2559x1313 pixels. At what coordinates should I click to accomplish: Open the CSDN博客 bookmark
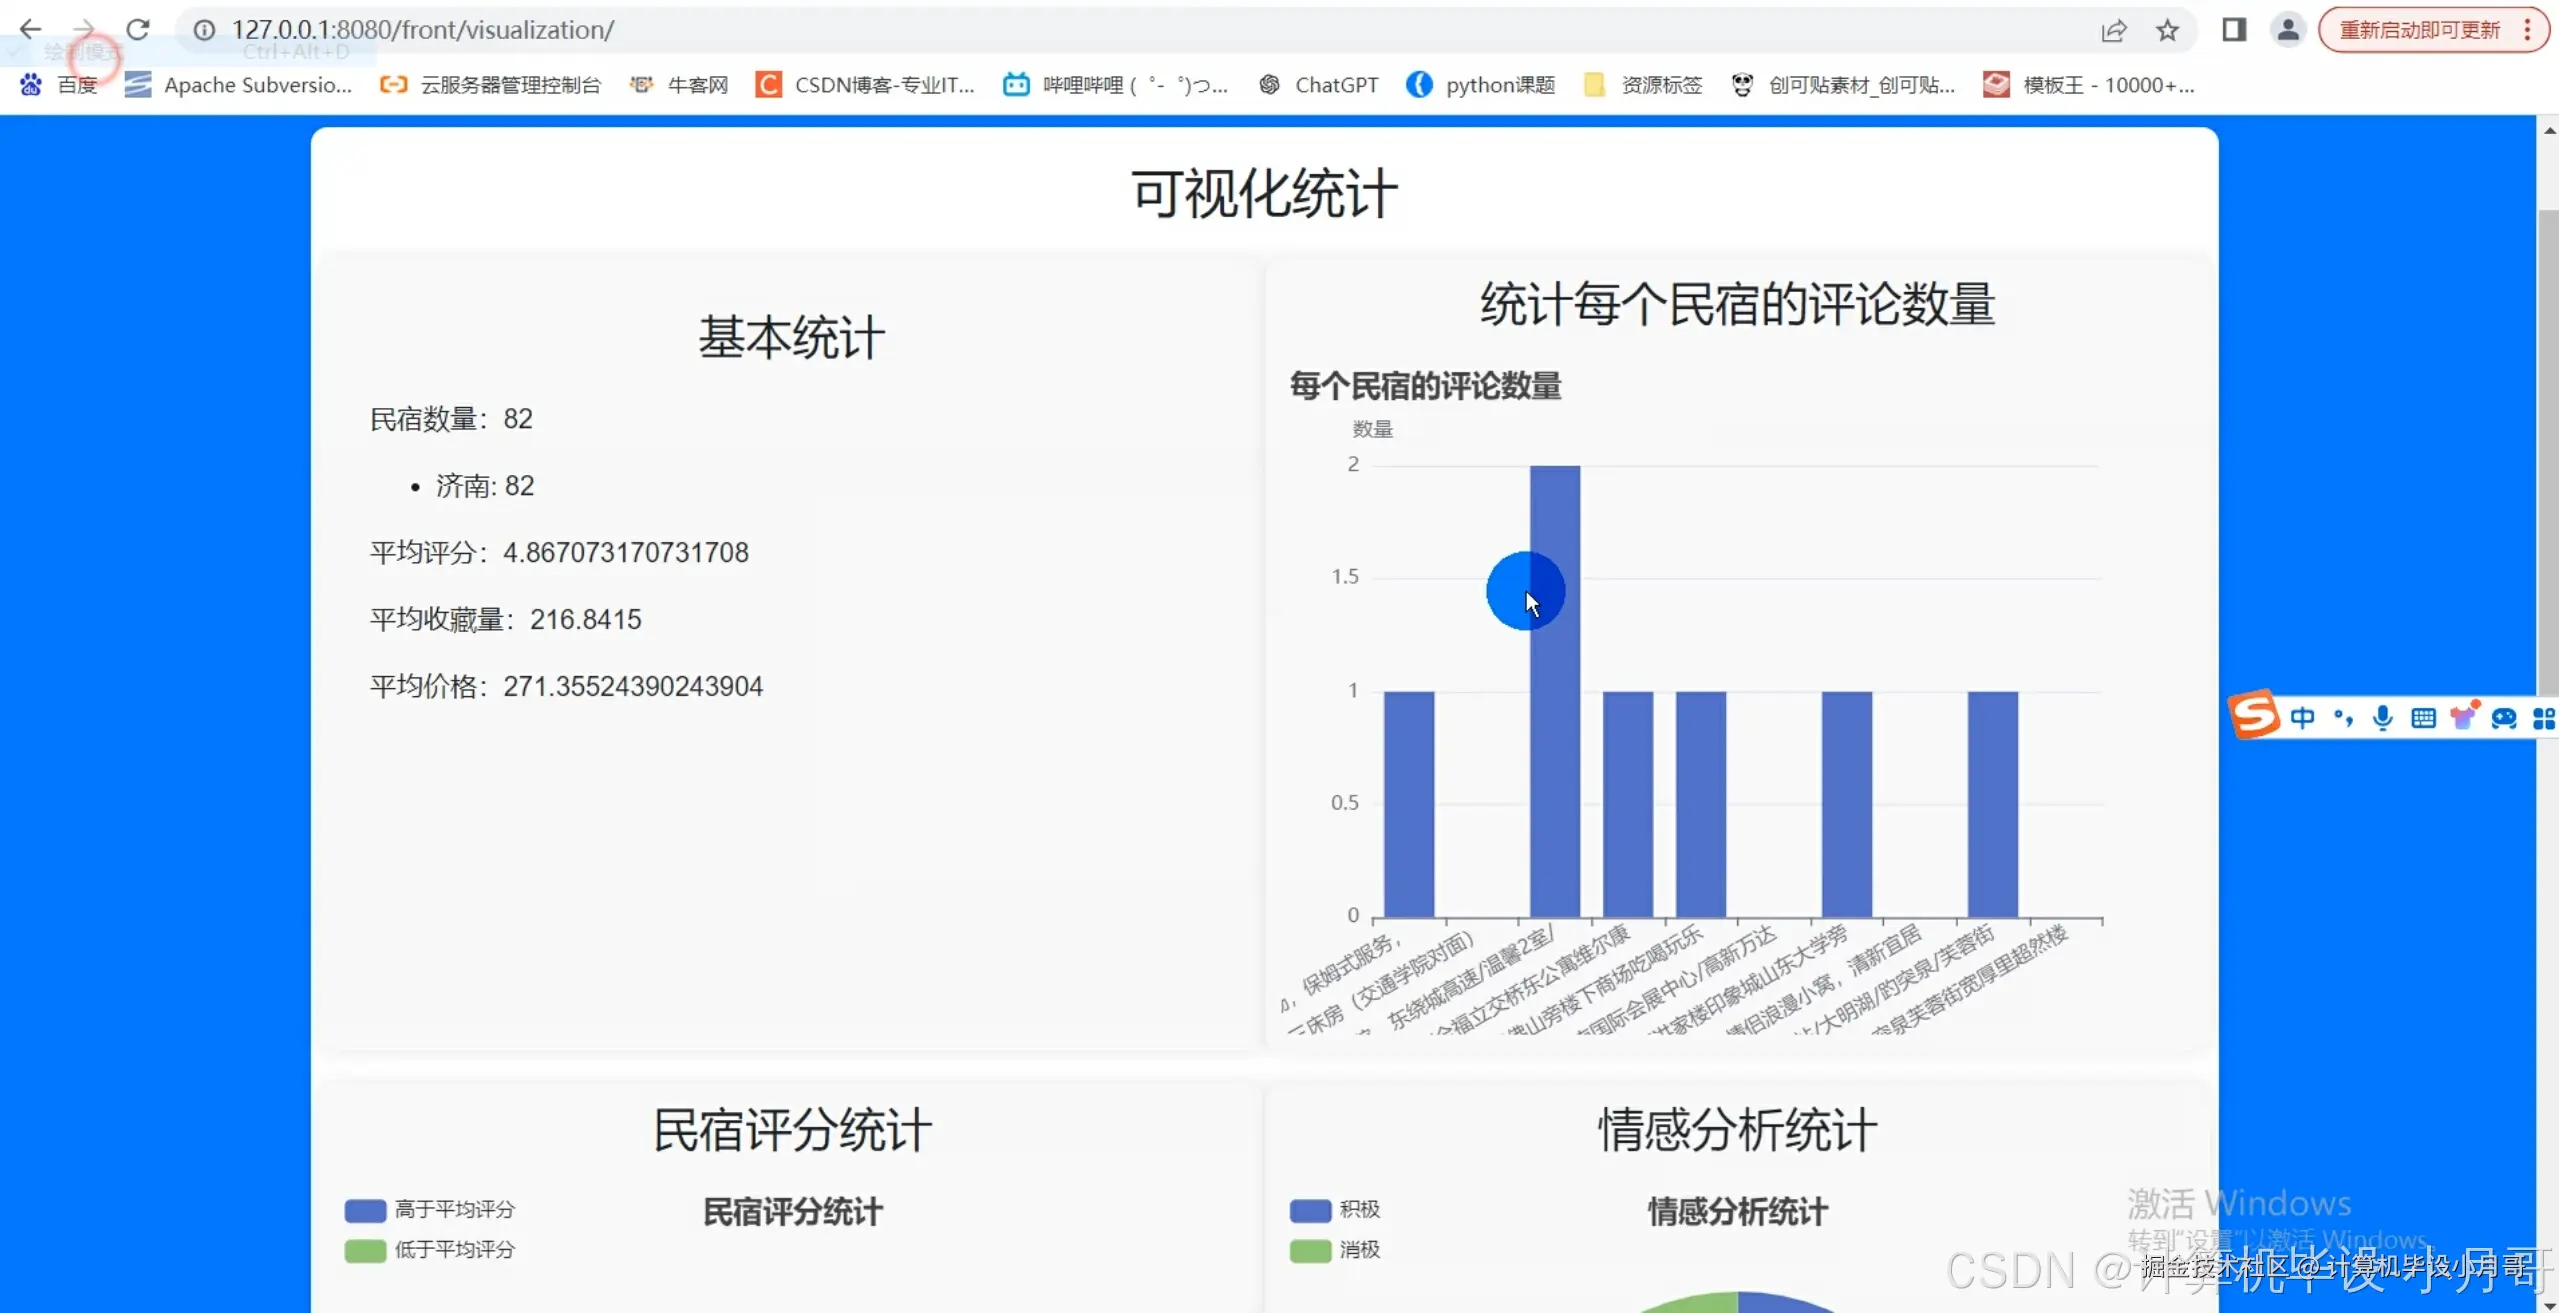[x=865, y=85]
